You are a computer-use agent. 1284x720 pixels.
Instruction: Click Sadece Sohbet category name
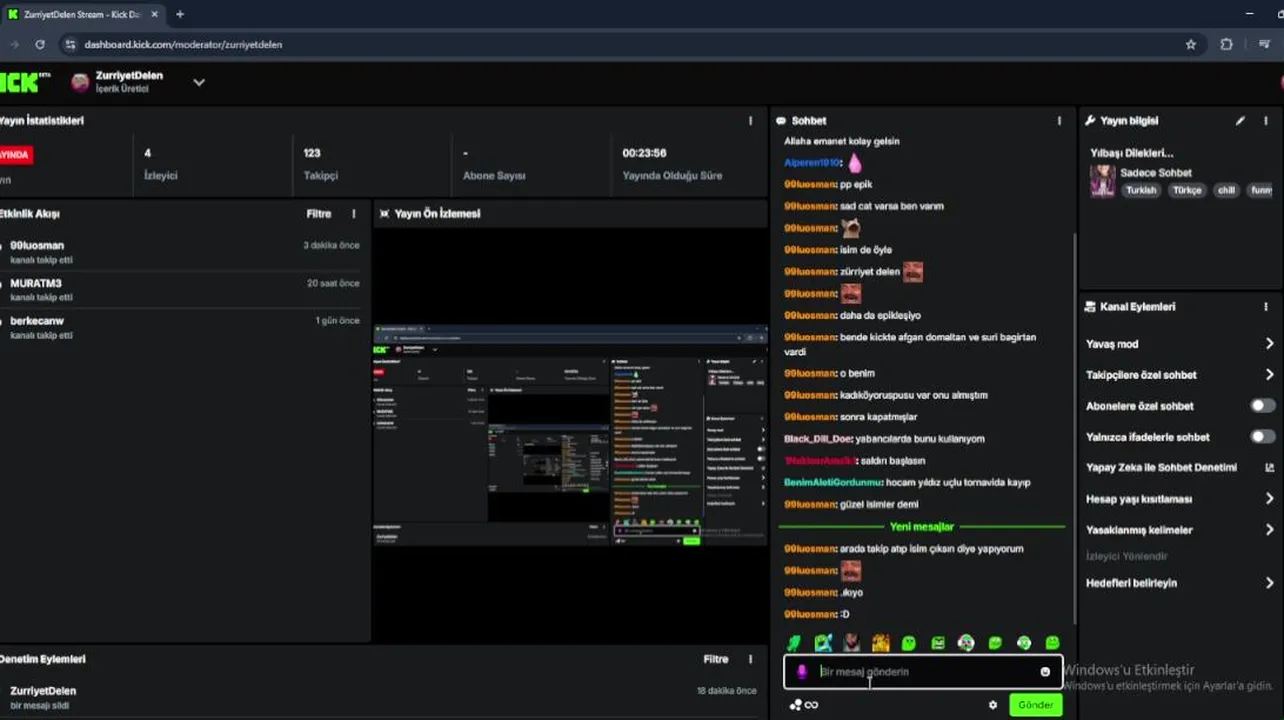pyautogui.click(x=1156, y=173)
